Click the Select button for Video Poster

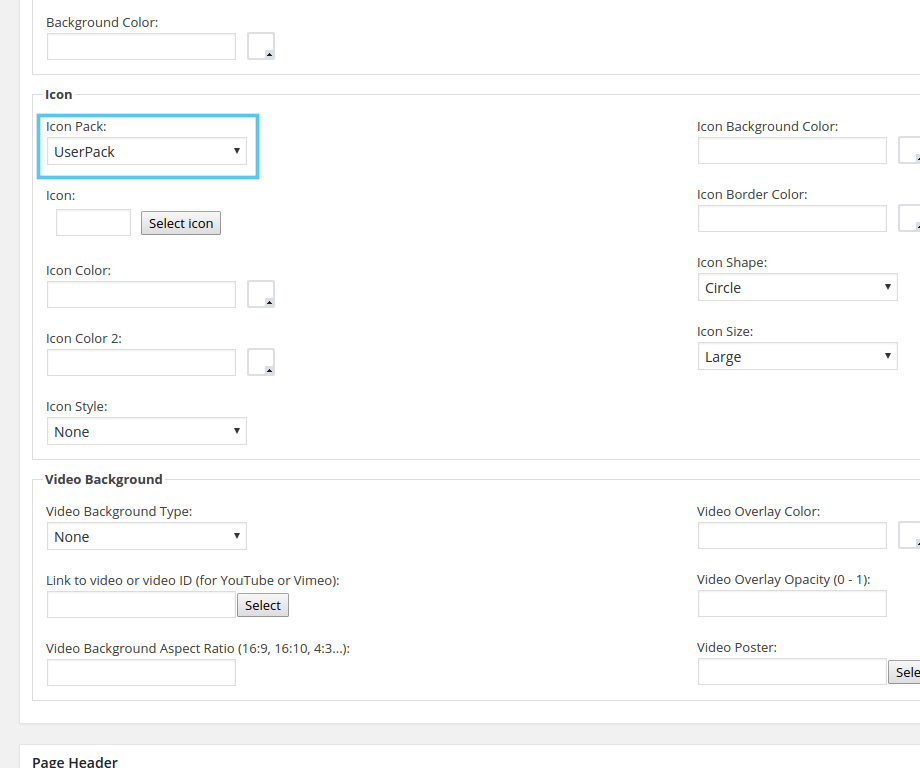coord(905,672)
